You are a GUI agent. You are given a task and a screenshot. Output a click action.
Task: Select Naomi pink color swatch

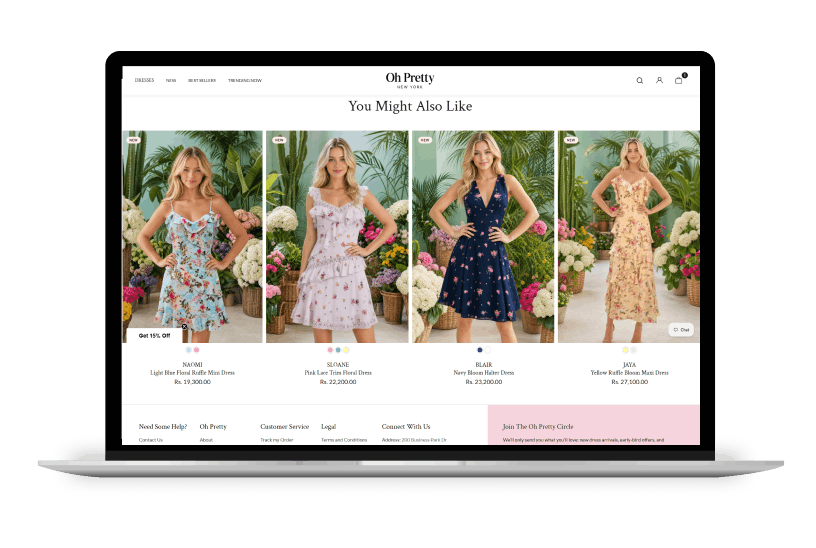(x=197, y=350)
